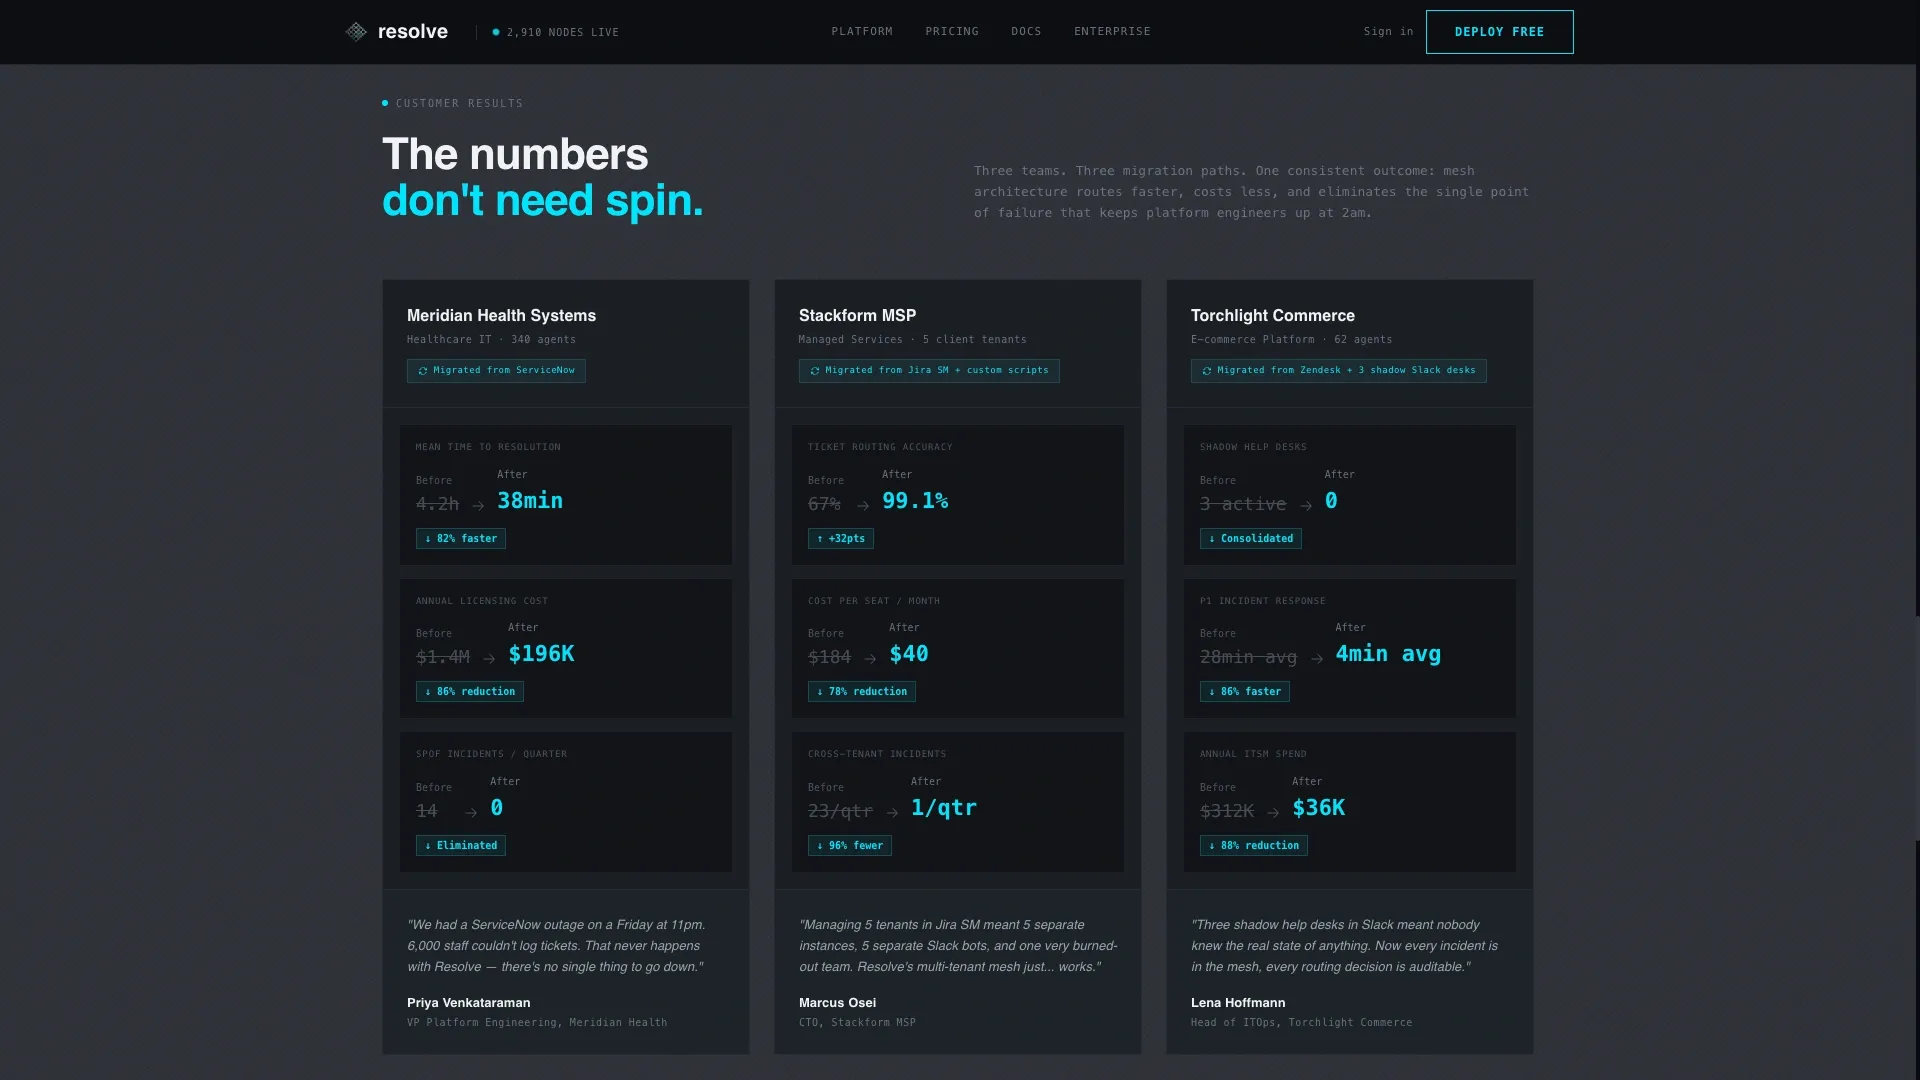1920x1080 pixels.
Task: Go to the Pricing page
Action: click(x=952, y=32)
